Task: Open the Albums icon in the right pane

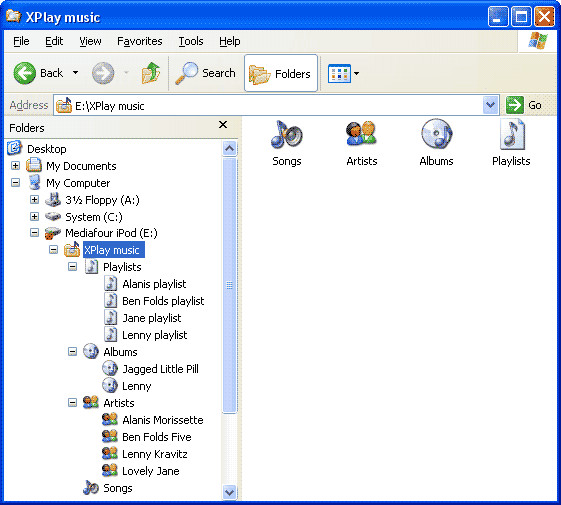Action: pos(436,134)
